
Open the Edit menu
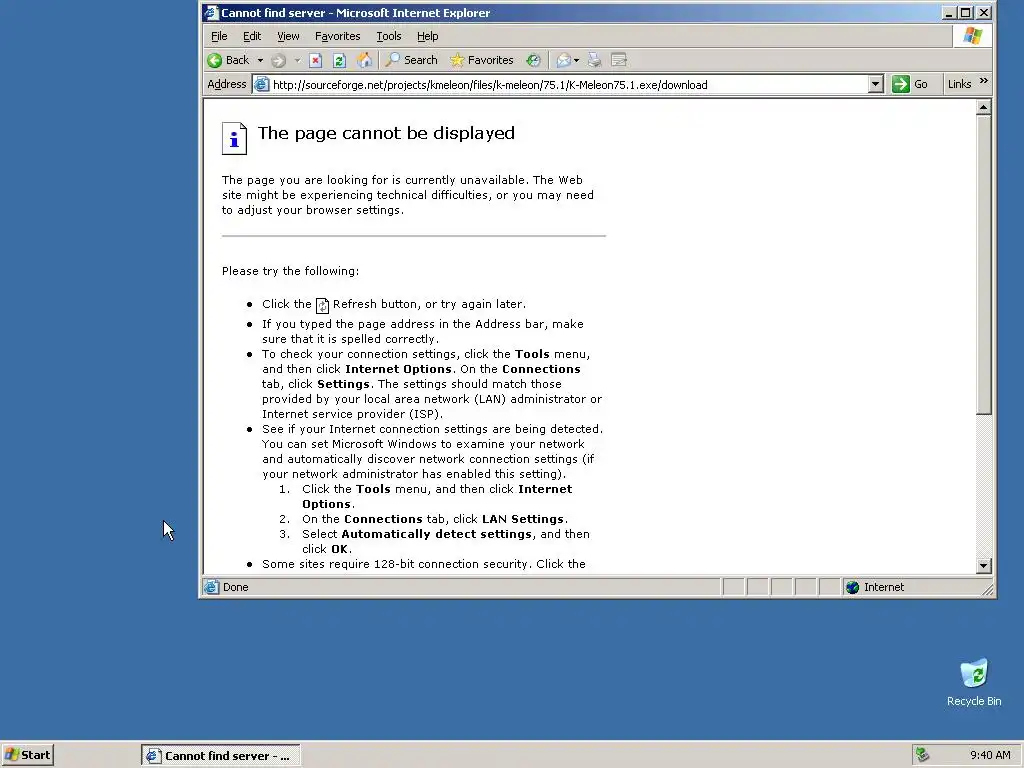point(252,37)
